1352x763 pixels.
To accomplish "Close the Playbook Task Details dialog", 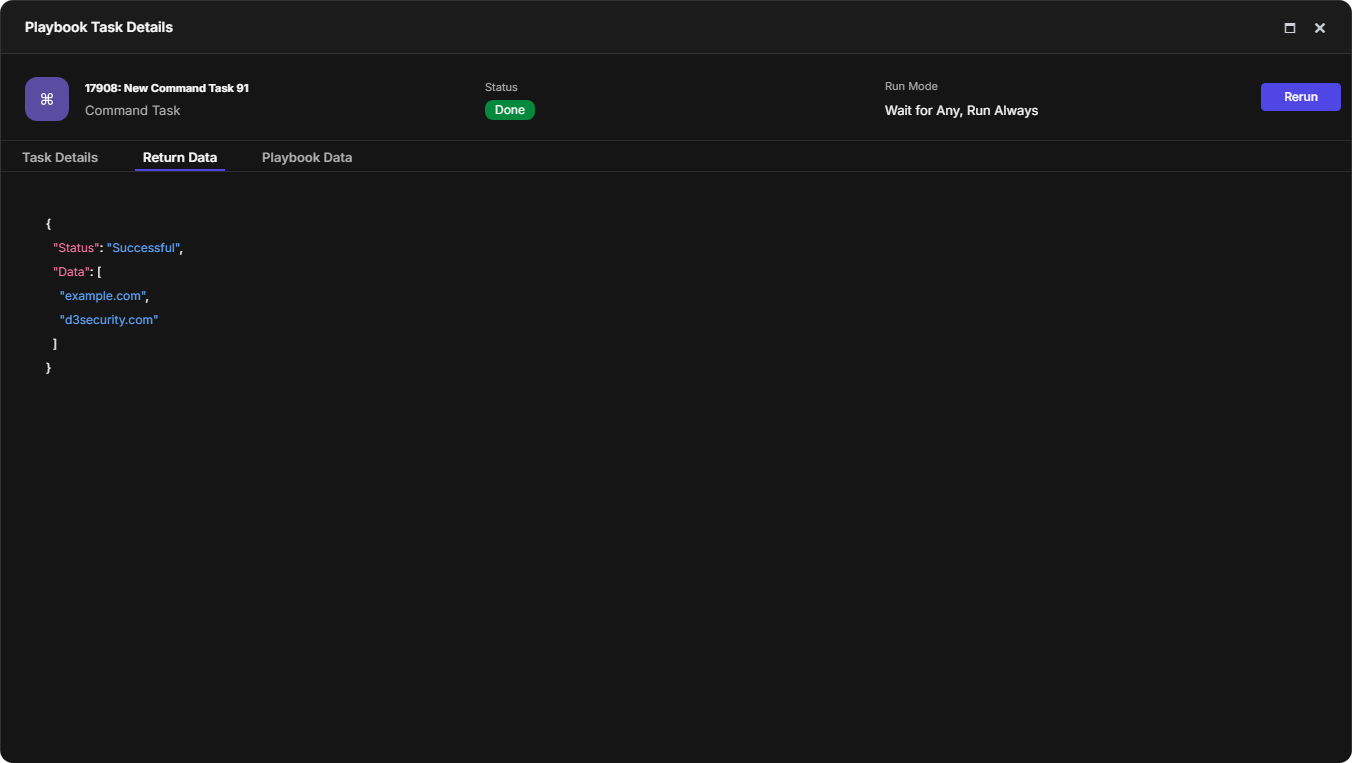I will tap(1320, 28).
